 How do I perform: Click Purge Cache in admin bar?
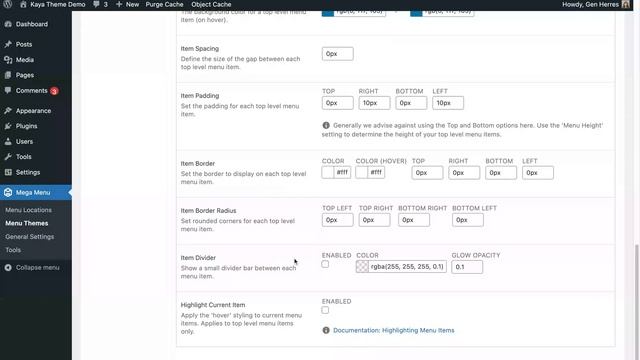(x=164, y=4)
